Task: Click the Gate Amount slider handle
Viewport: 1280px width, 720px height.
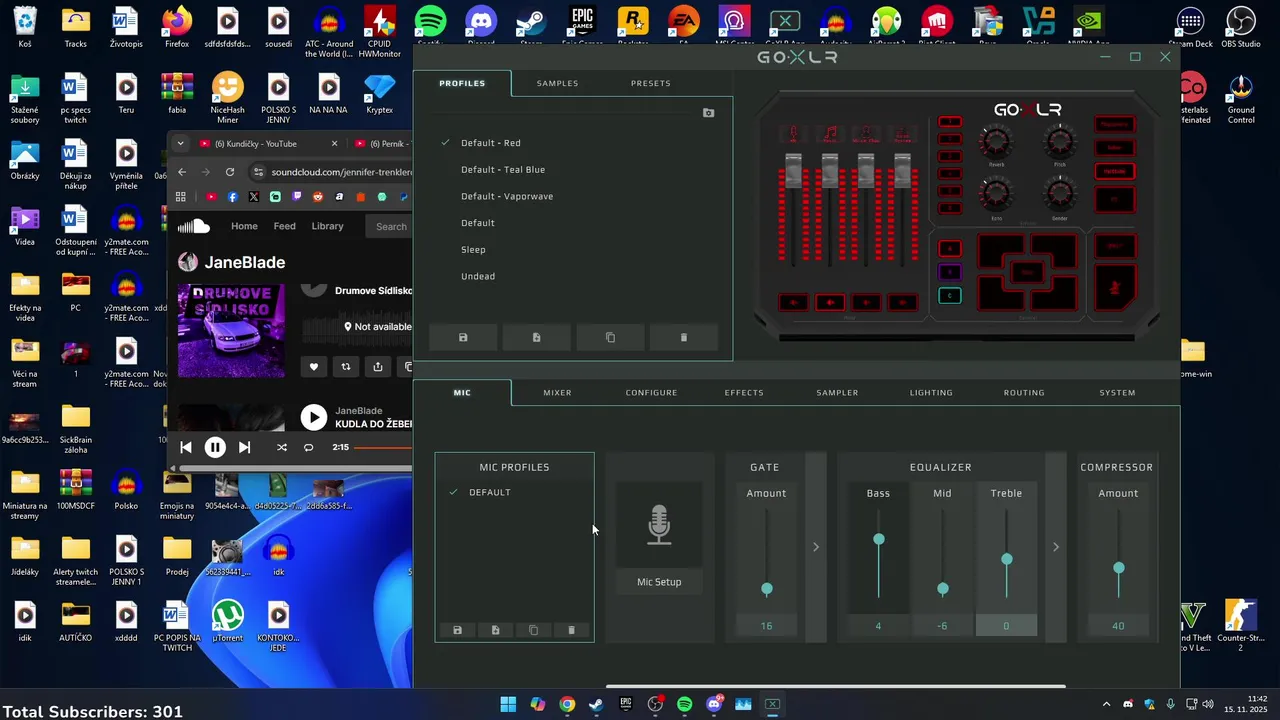Action: tap(767, 590)
